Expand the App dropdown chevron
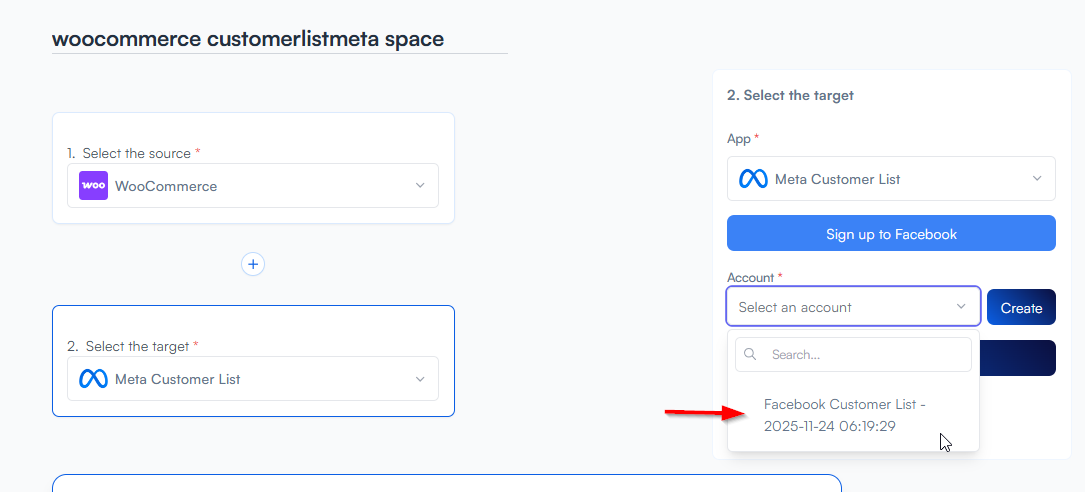Image resolution: width=1085 pixels, height=492 pixels. pos(1037,179)
